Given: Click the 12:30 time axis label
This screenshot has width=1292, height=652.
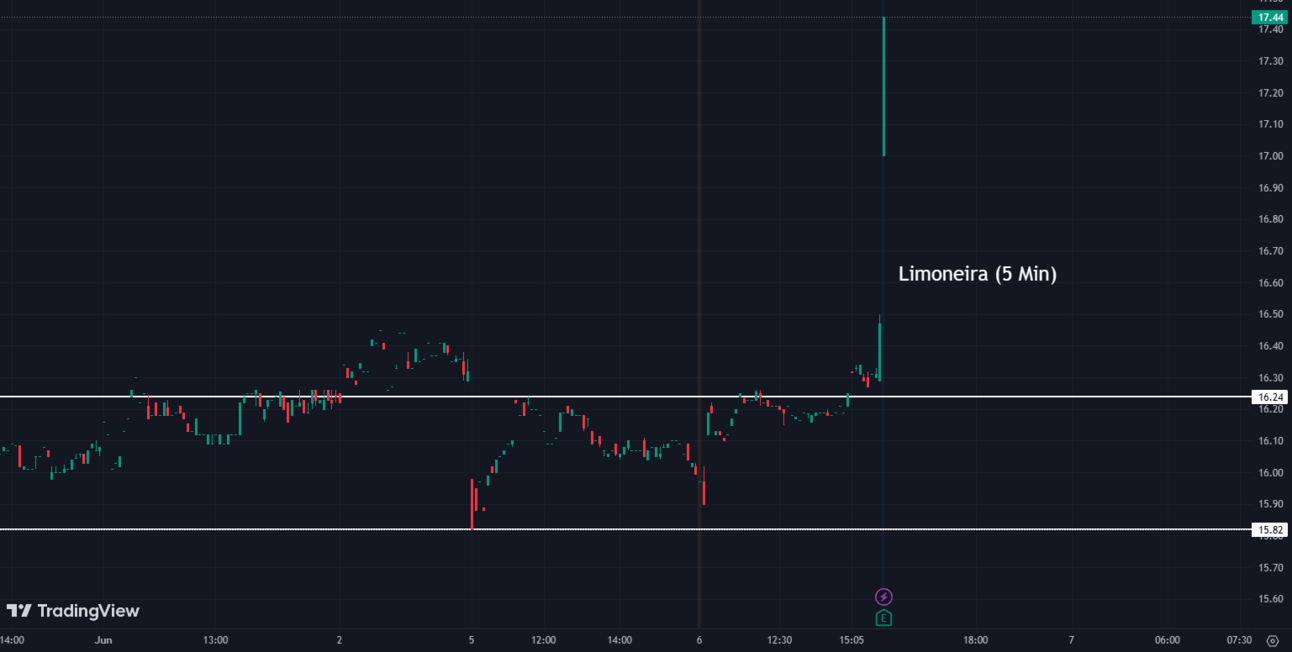Looking at the screenshot, I should pos(780,640).
